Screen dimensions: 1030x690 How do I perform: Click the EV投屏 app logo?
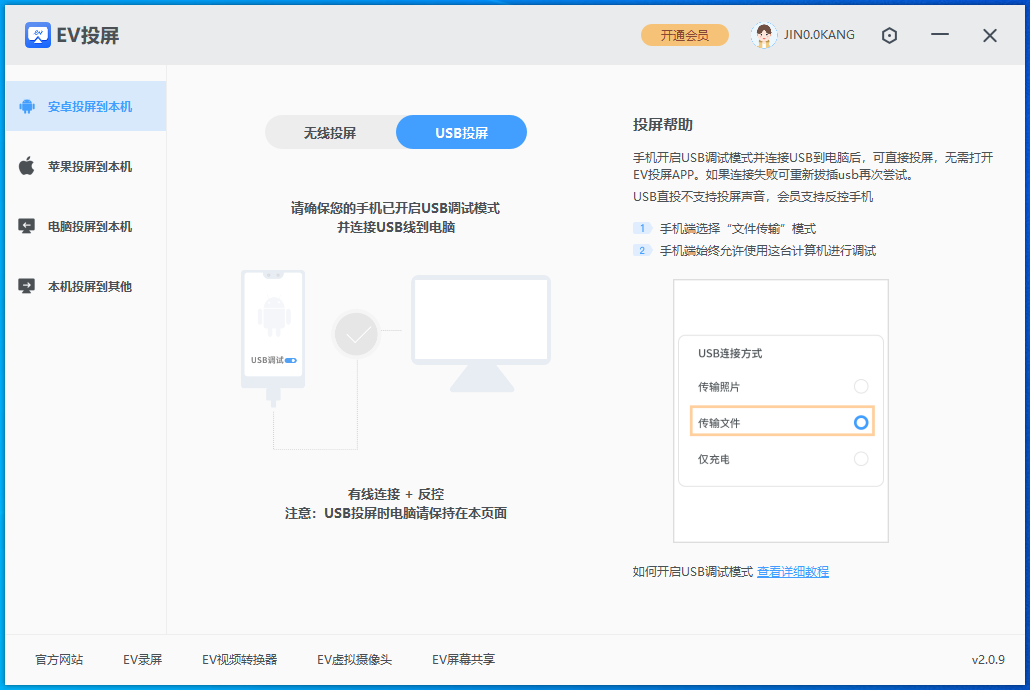point(39,34)
